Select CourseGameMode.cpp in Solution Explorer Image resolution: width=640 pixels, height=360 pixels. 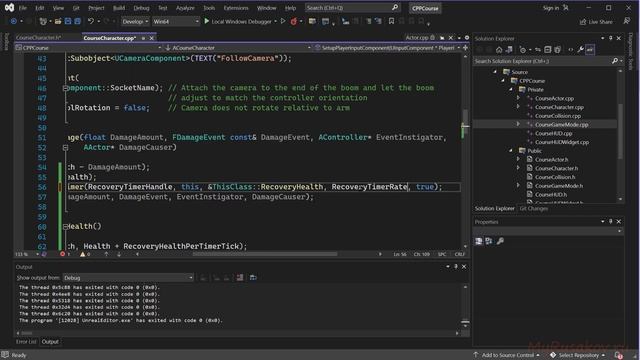click(x=561, y=124)
